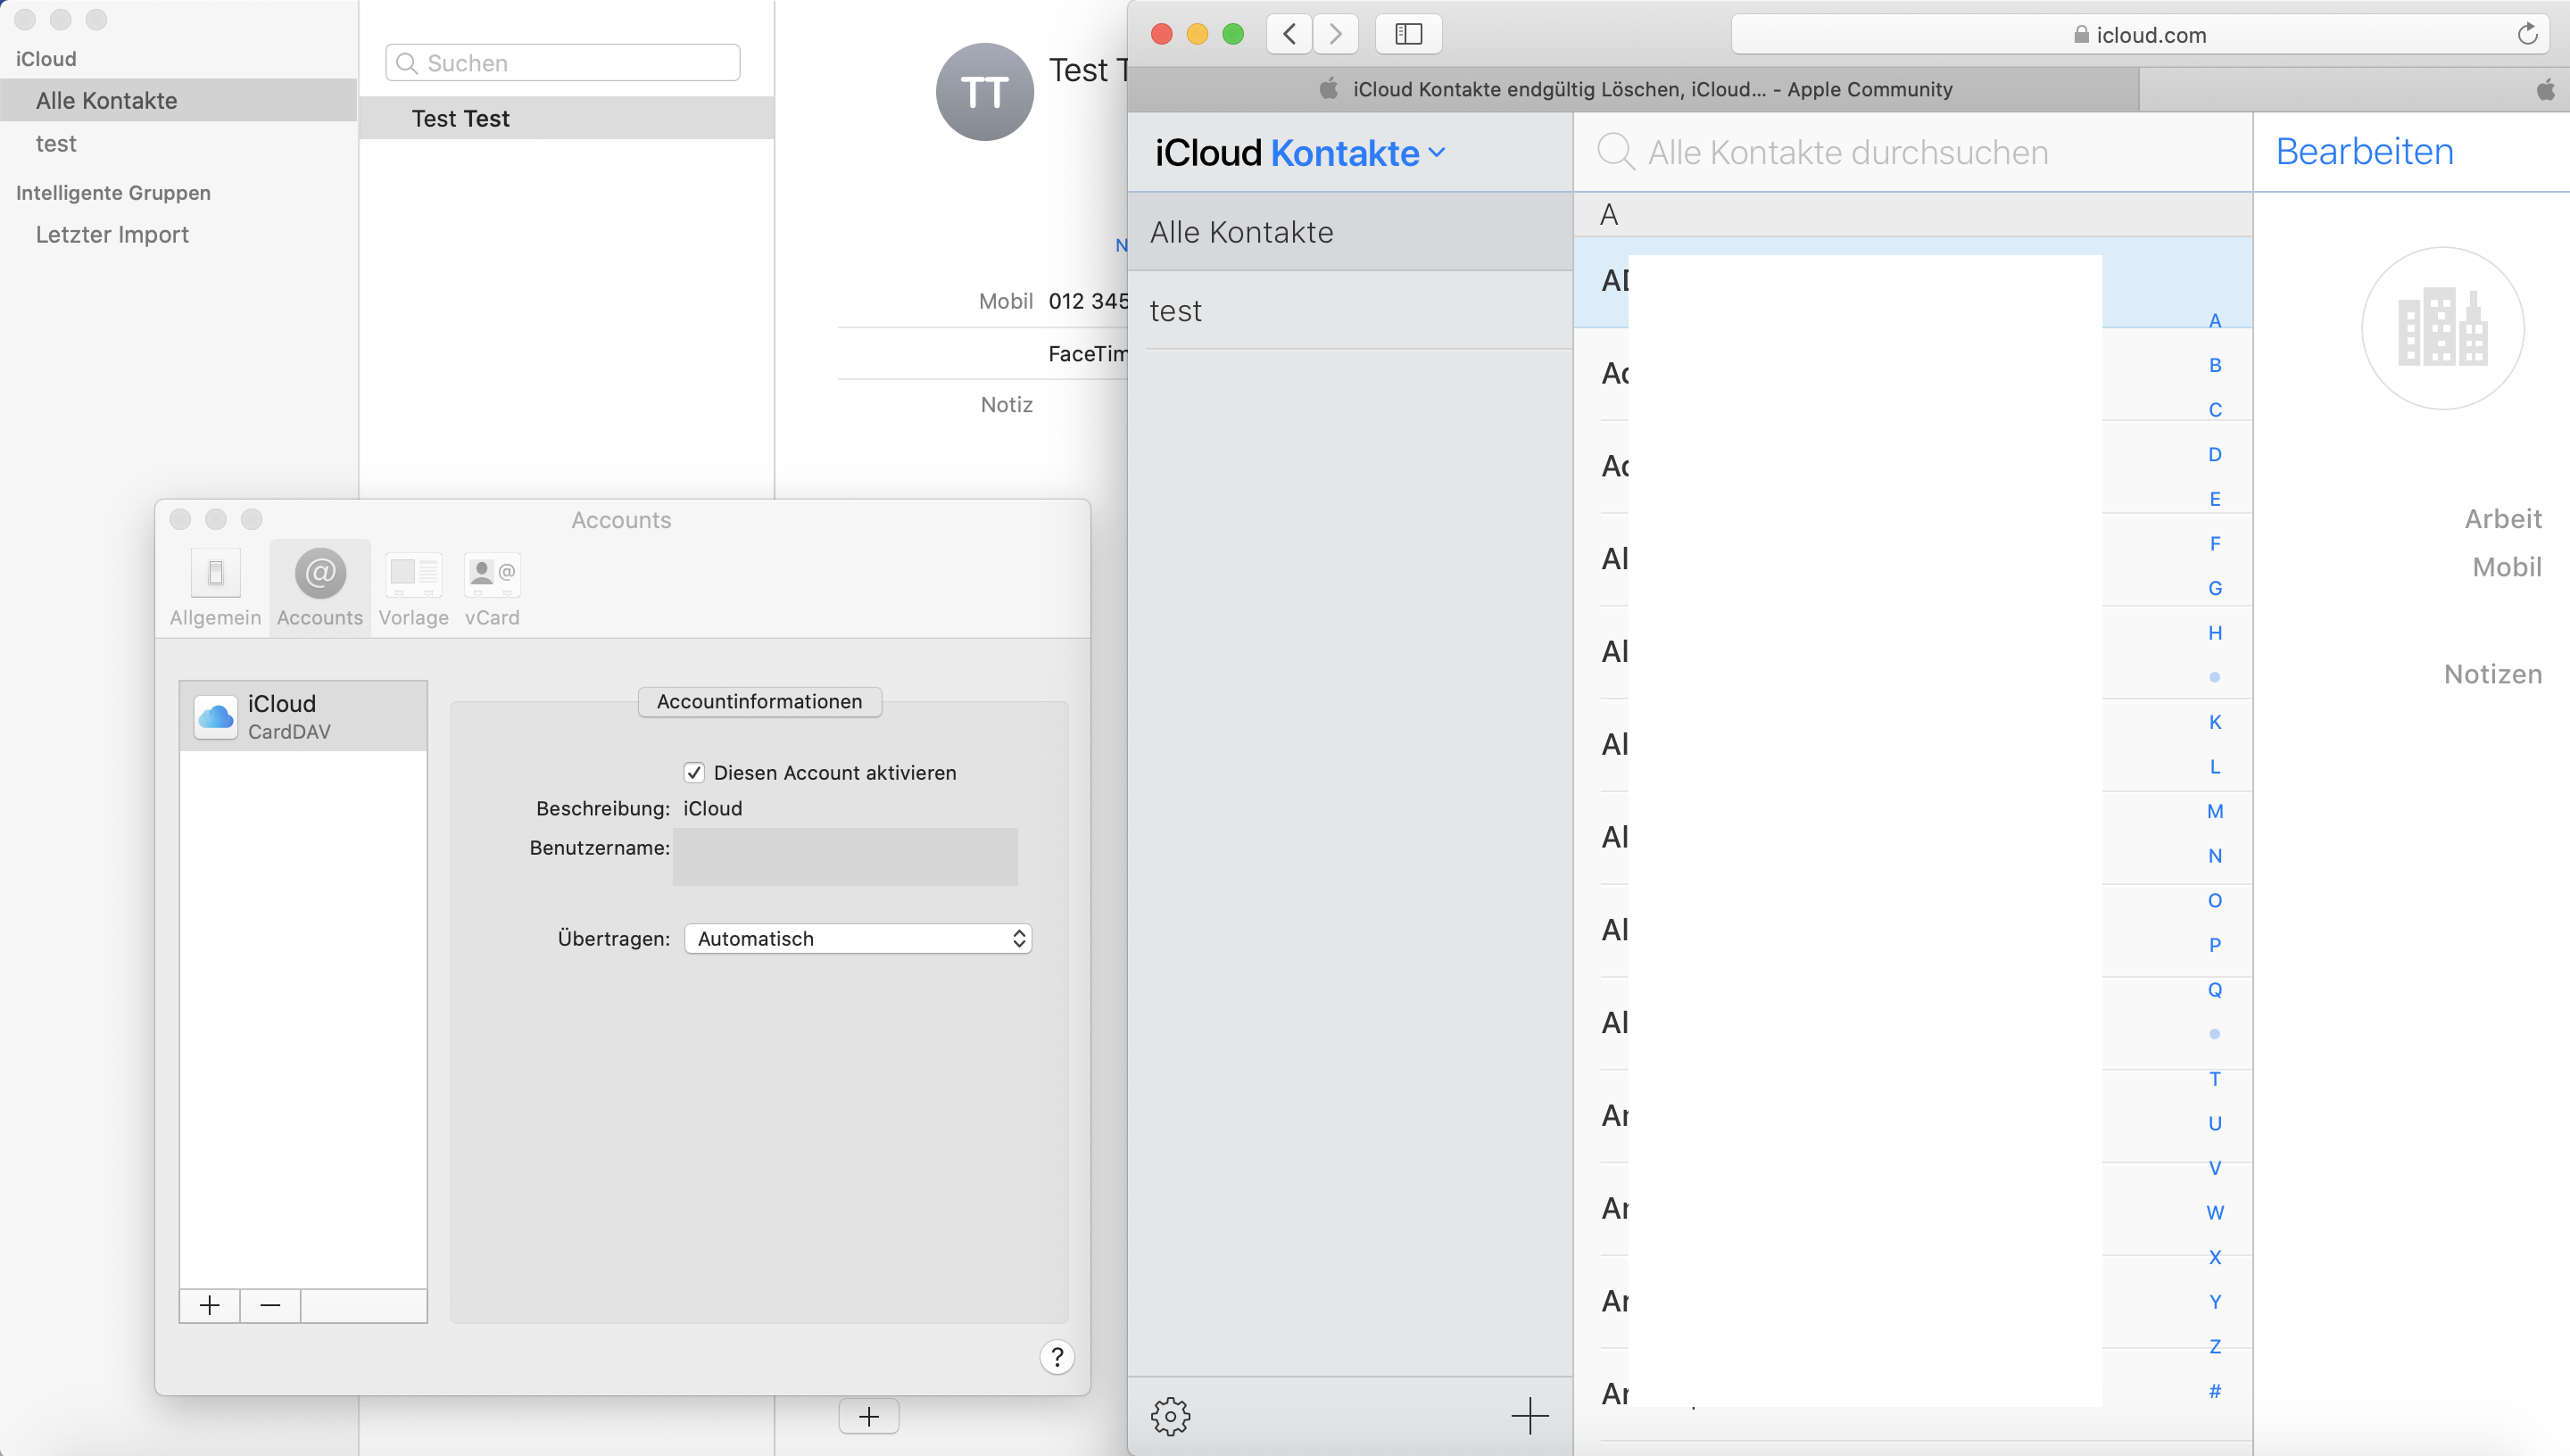Go back in Safari
The height and width of the screenshot is (1456, 2570).
pos(1289,34)
